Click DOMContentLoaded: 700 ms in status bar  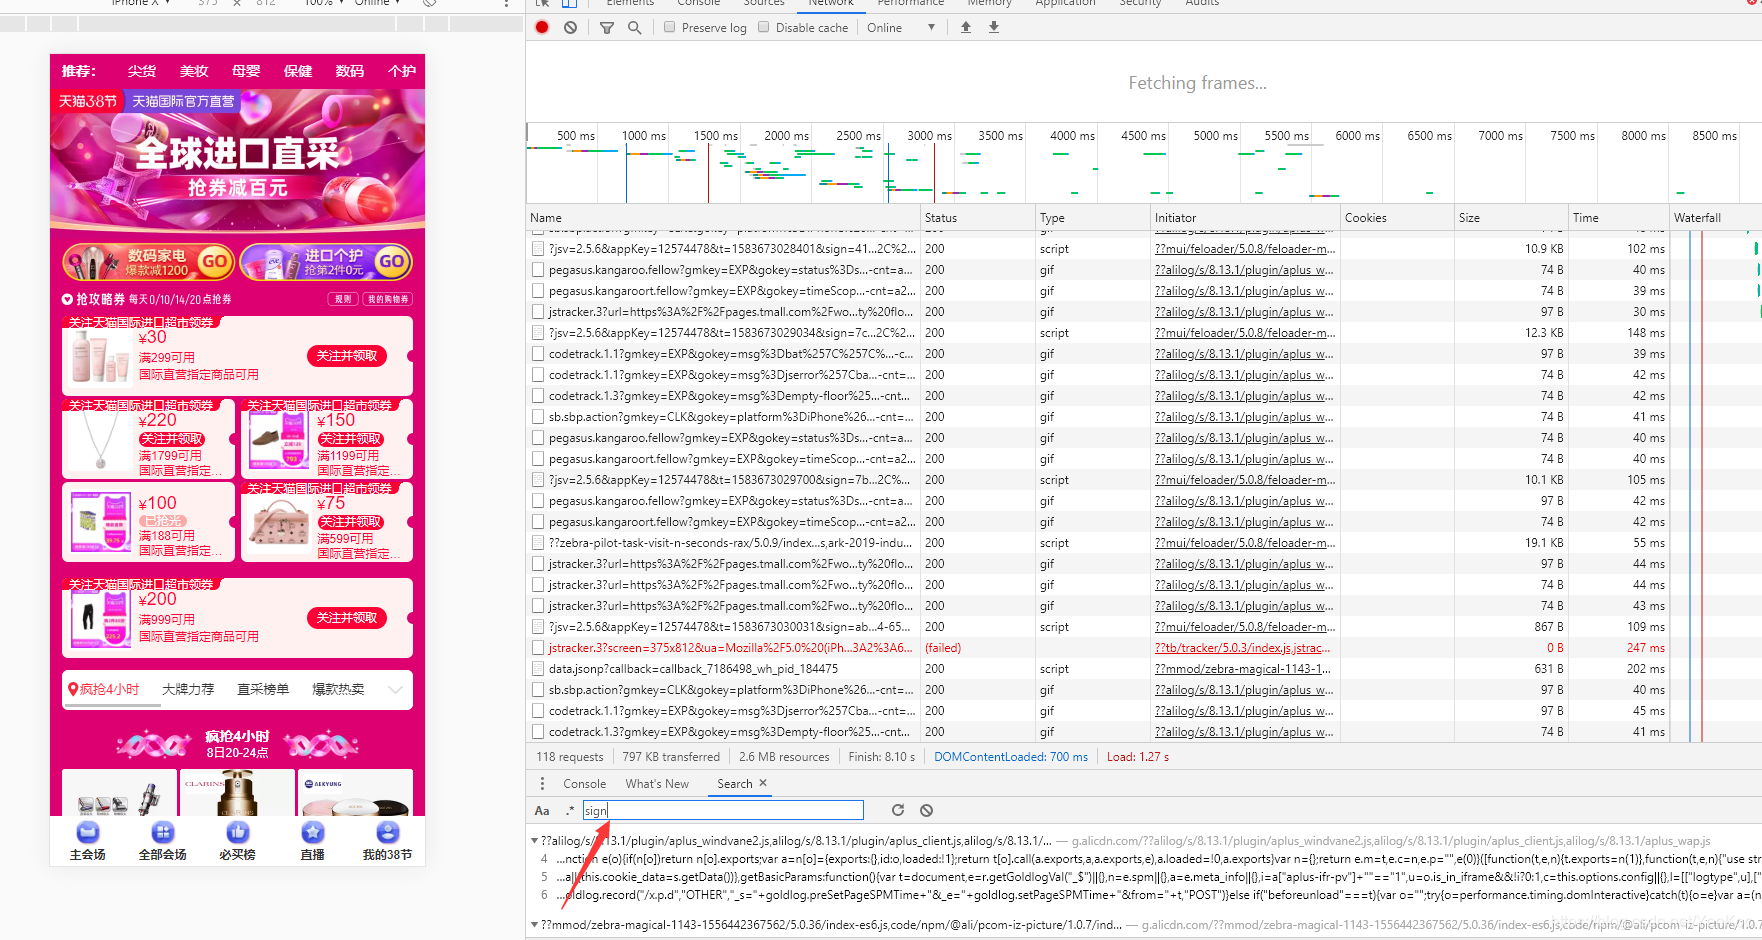coord(1011,757)
